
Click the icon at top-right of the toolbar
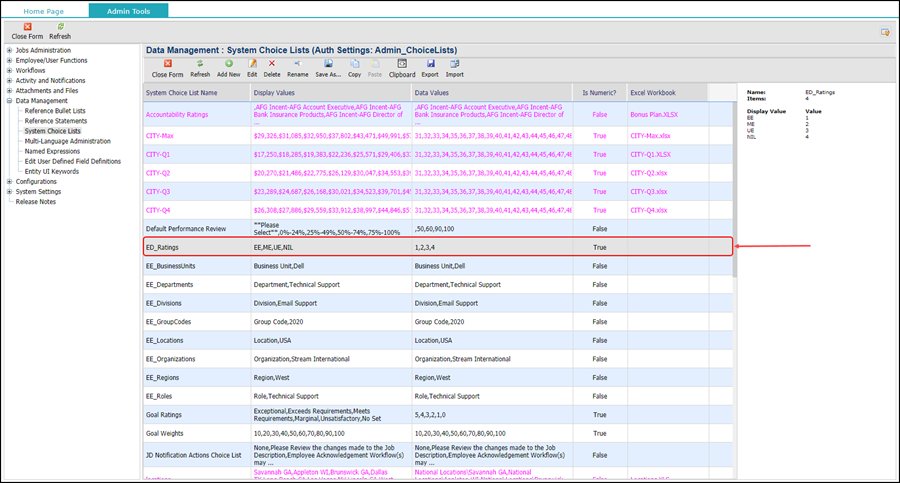(885, 32)
